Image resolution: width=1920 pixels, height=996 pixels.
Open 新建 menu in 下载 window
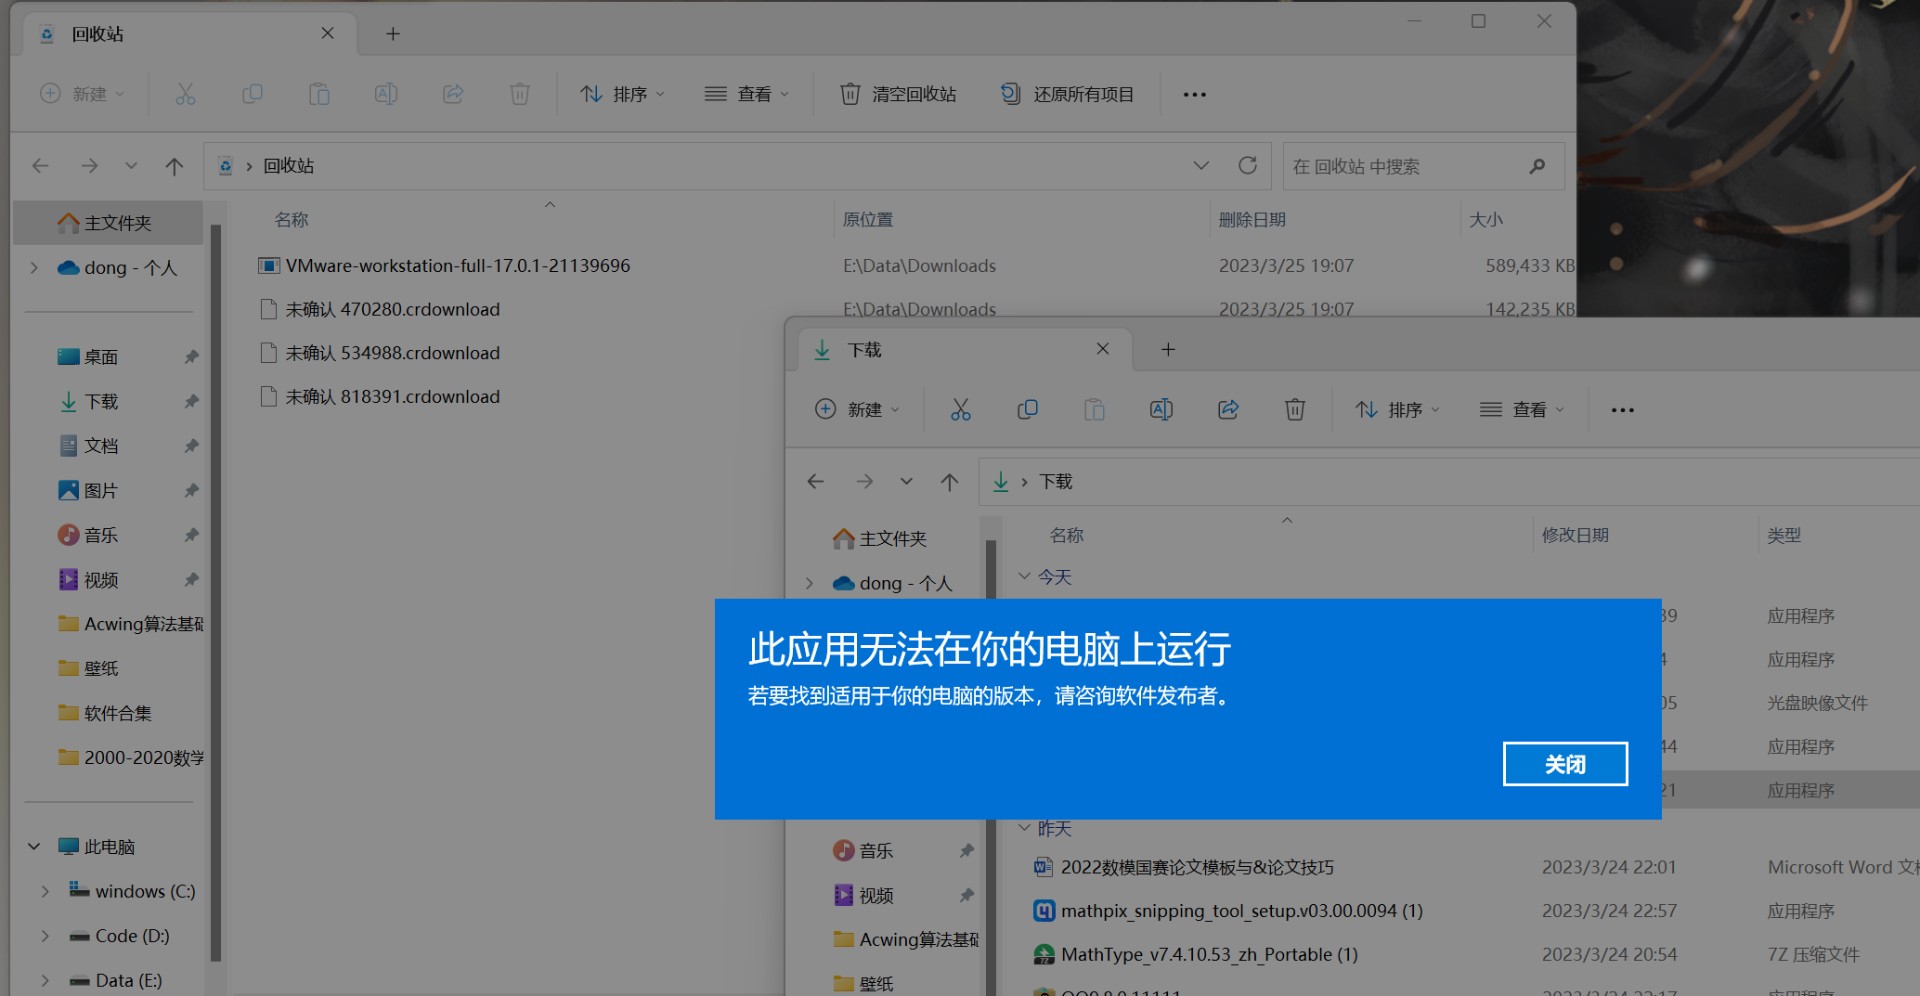(x=857, y=410)
